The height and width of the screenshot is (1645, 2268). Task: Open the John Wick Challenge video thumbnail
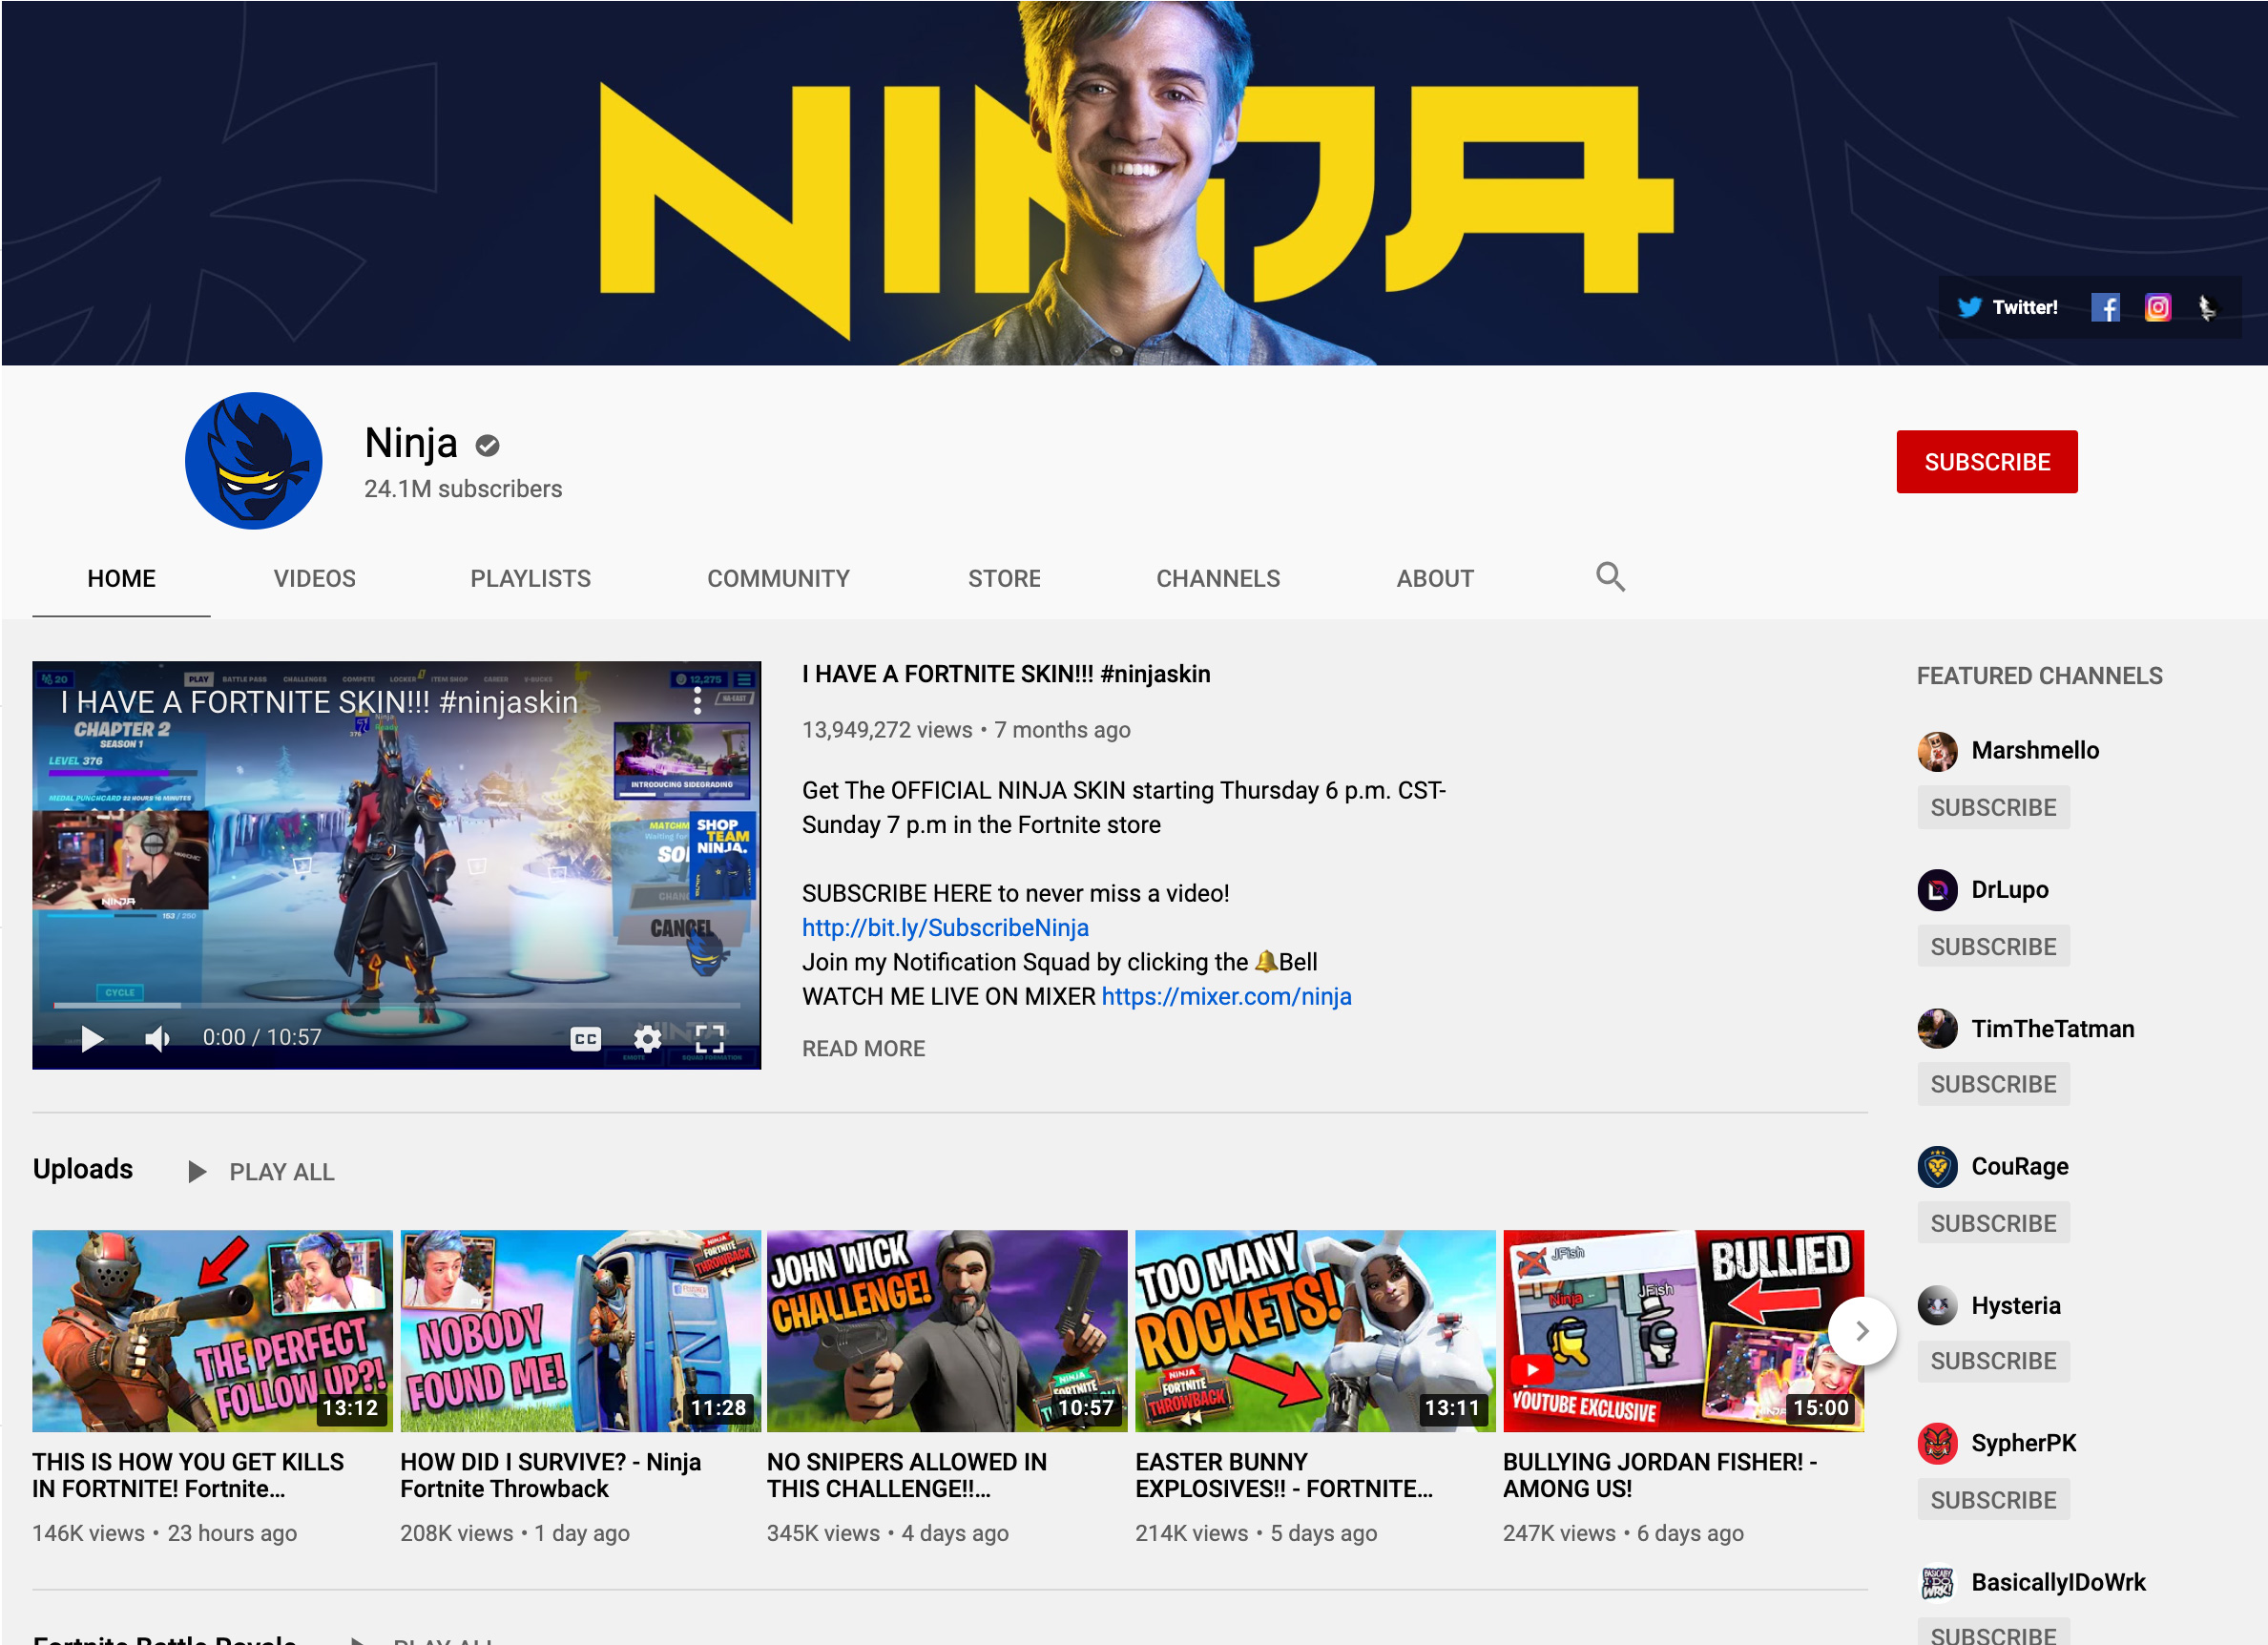tap(946, 1330)
